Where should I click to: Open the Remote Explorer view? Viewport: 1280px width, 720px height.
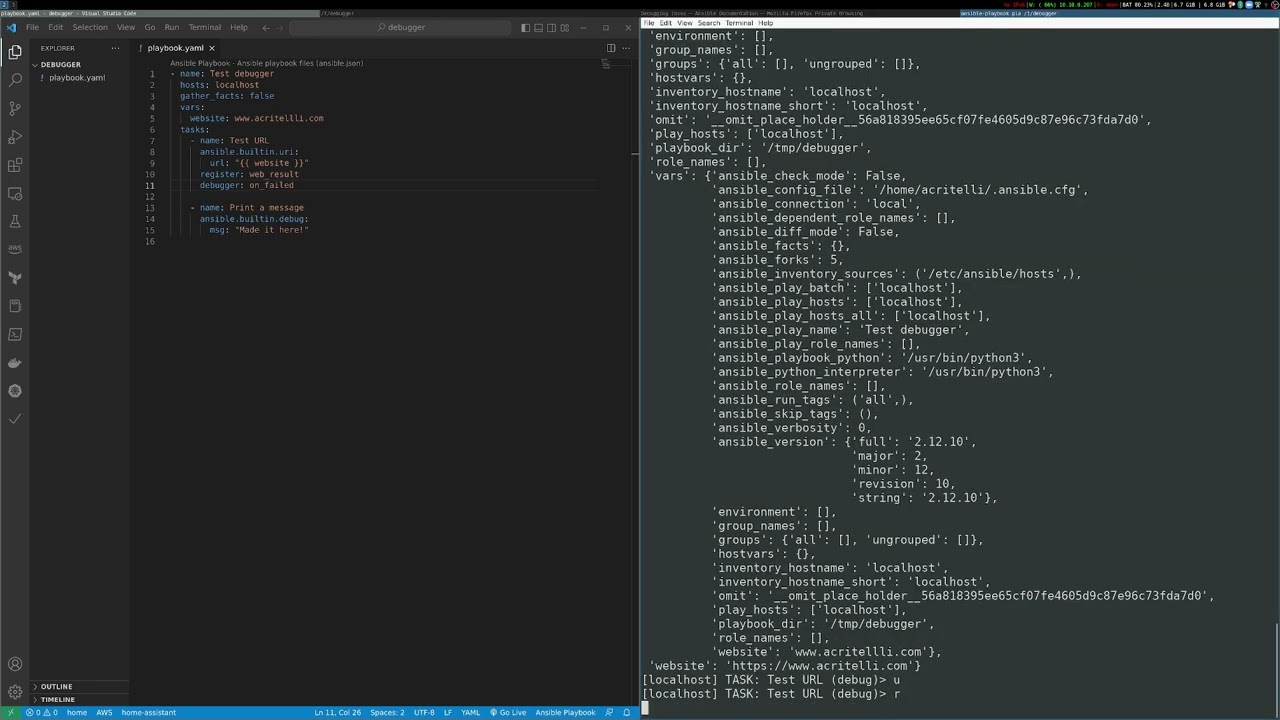point(15,193)
